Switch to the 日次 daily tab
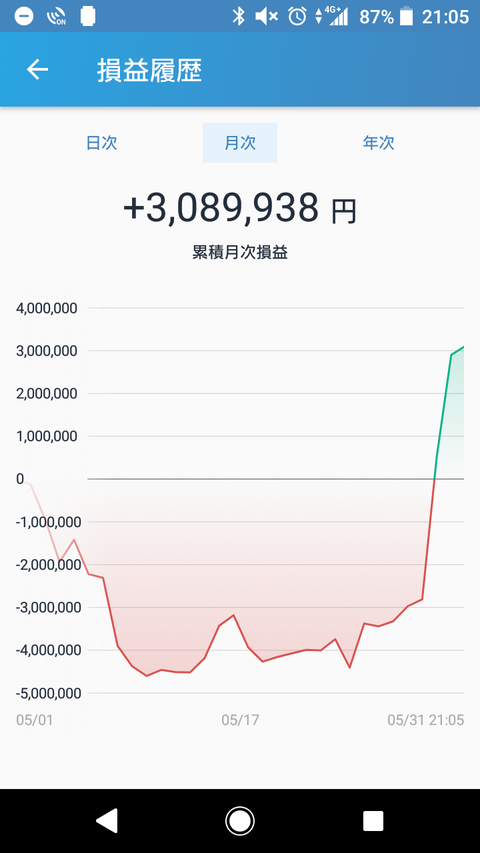480x853 pixels. (x=102, y=143)
